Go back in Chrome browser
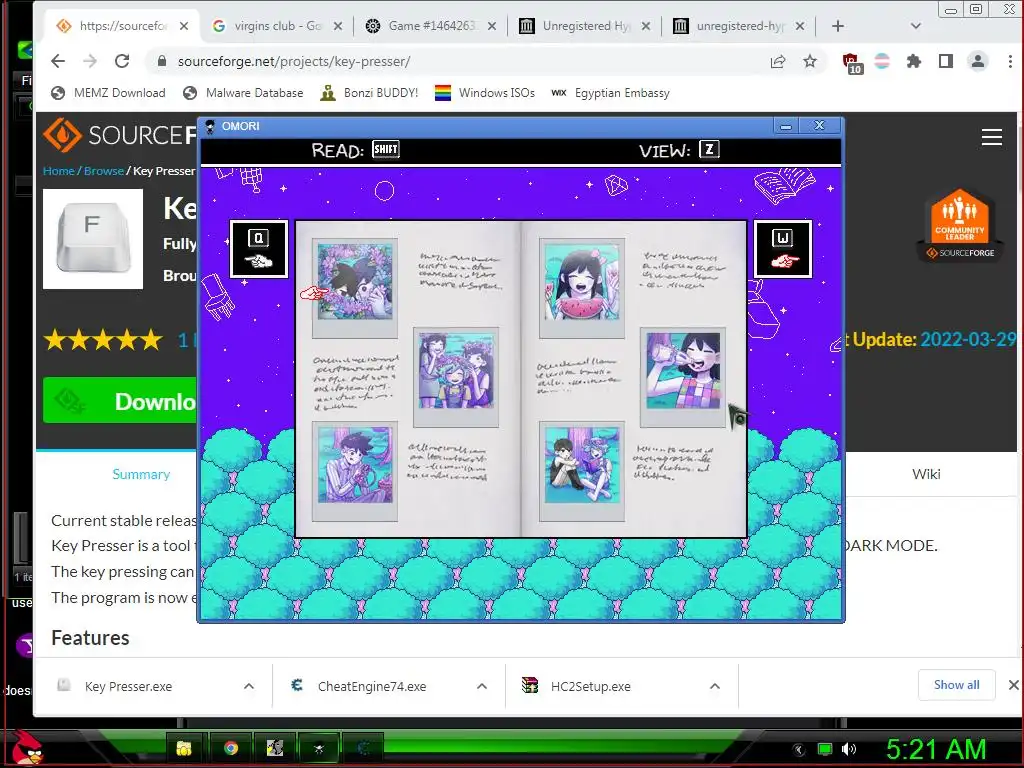This screenshot has height=768, width=1024. click(x=58, y=61)
